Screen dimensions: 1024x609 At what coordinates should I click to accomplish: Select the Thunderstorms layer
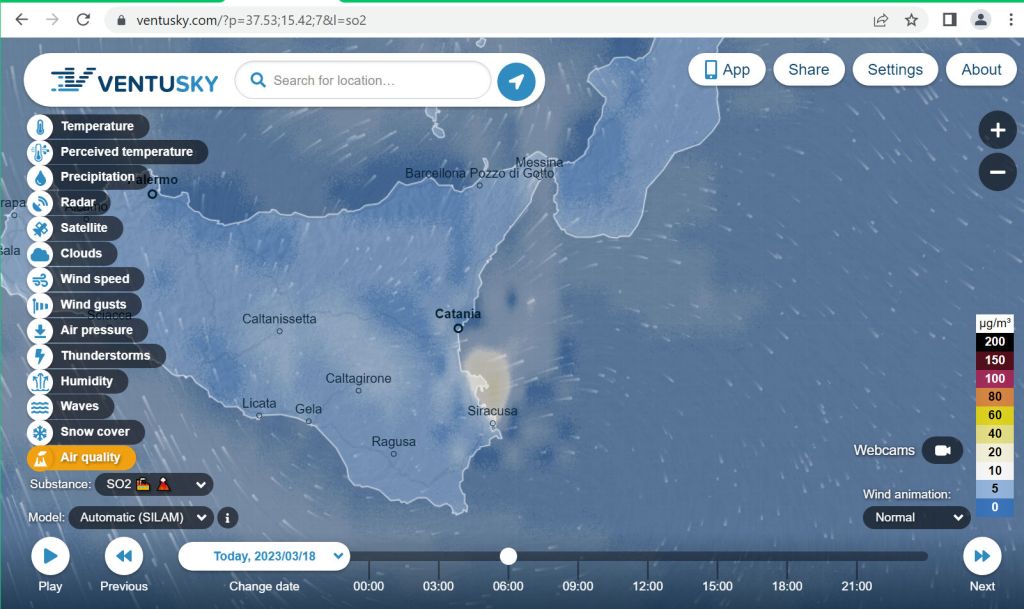pos(104,356)
